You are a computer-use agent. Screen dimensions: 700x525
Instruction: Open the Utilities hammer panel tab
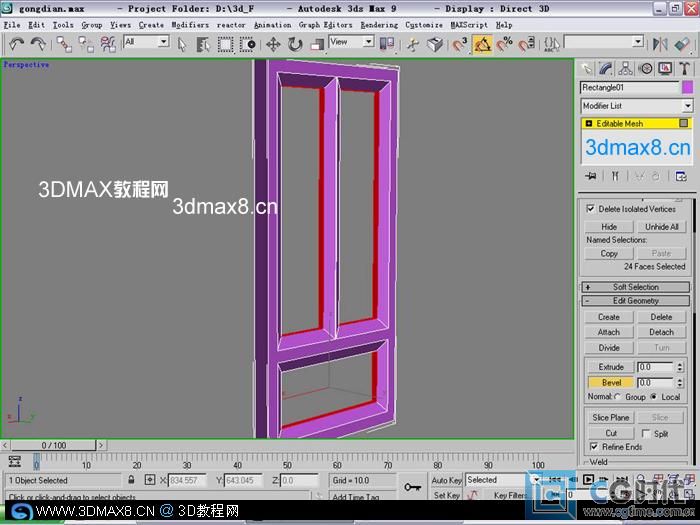(684, 68)
